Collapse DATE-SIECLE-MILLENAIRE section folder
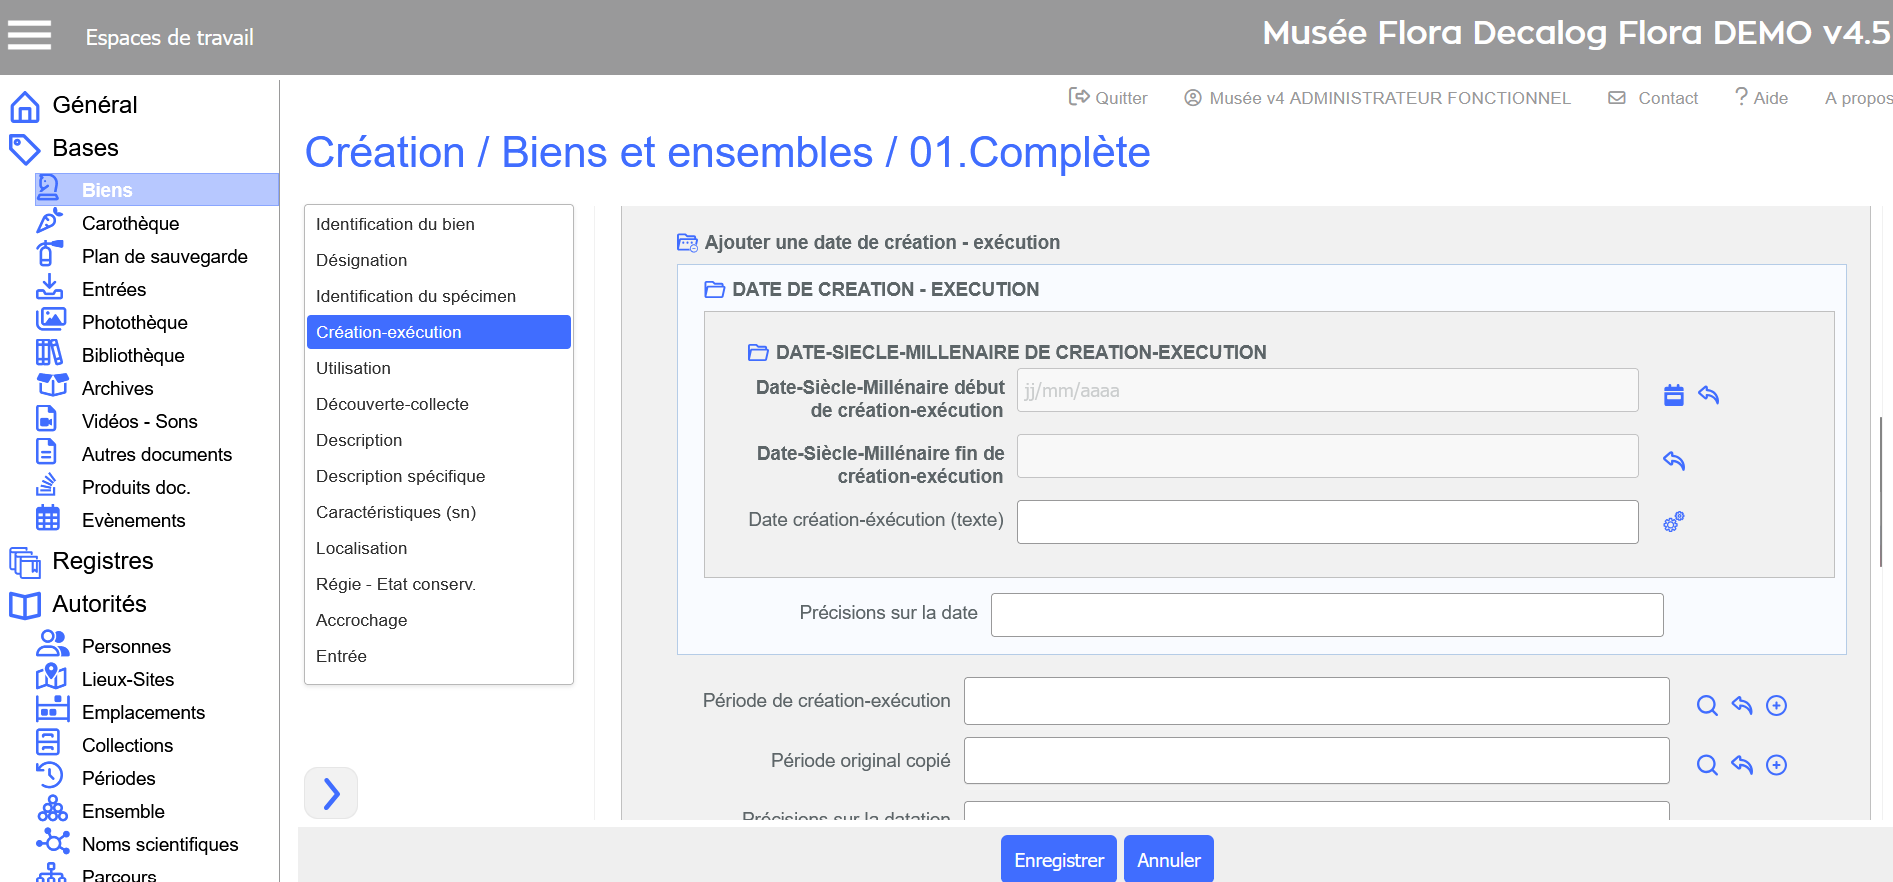 (x=758, y=353)
